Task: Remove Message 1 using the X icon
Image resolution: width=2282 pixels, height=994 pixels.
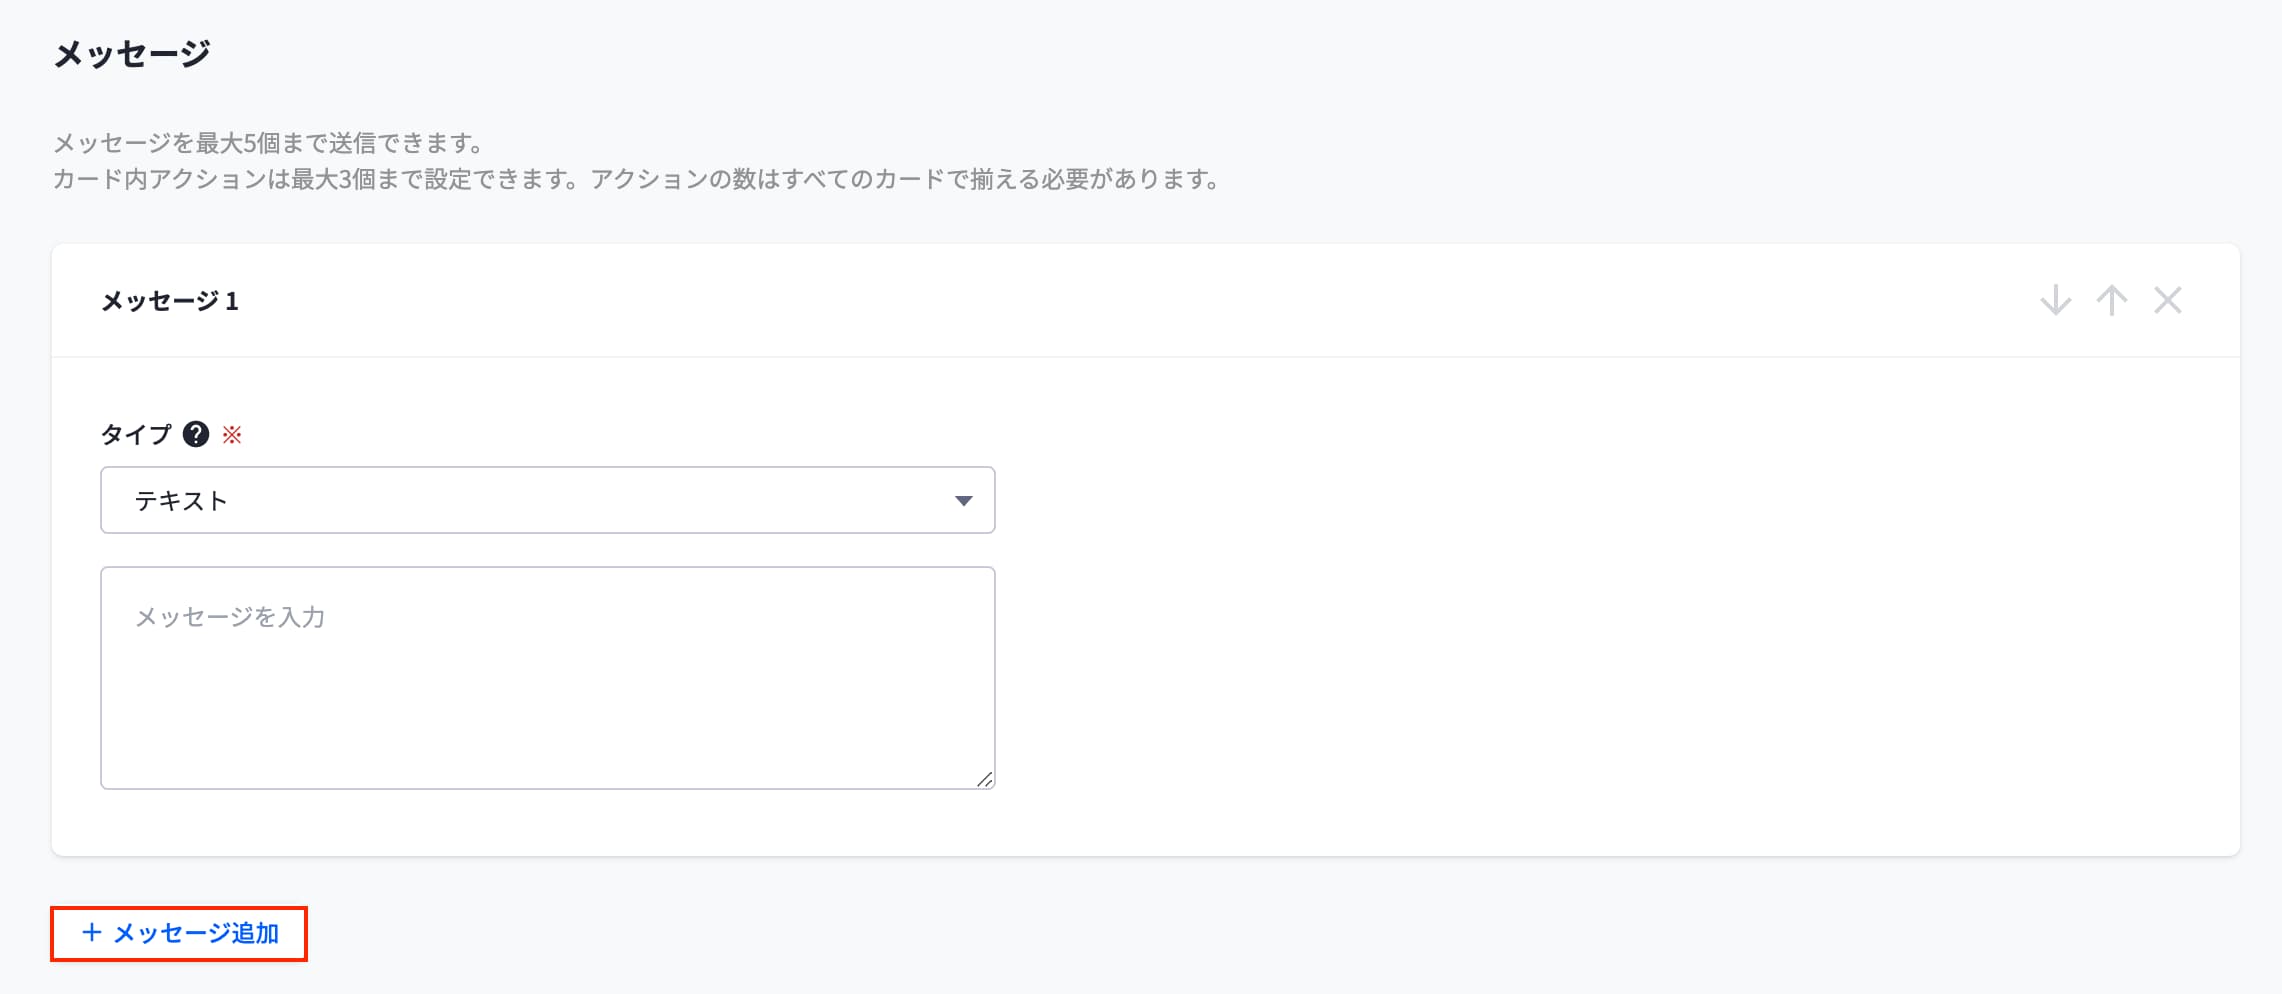Action: coord(2167,300)
